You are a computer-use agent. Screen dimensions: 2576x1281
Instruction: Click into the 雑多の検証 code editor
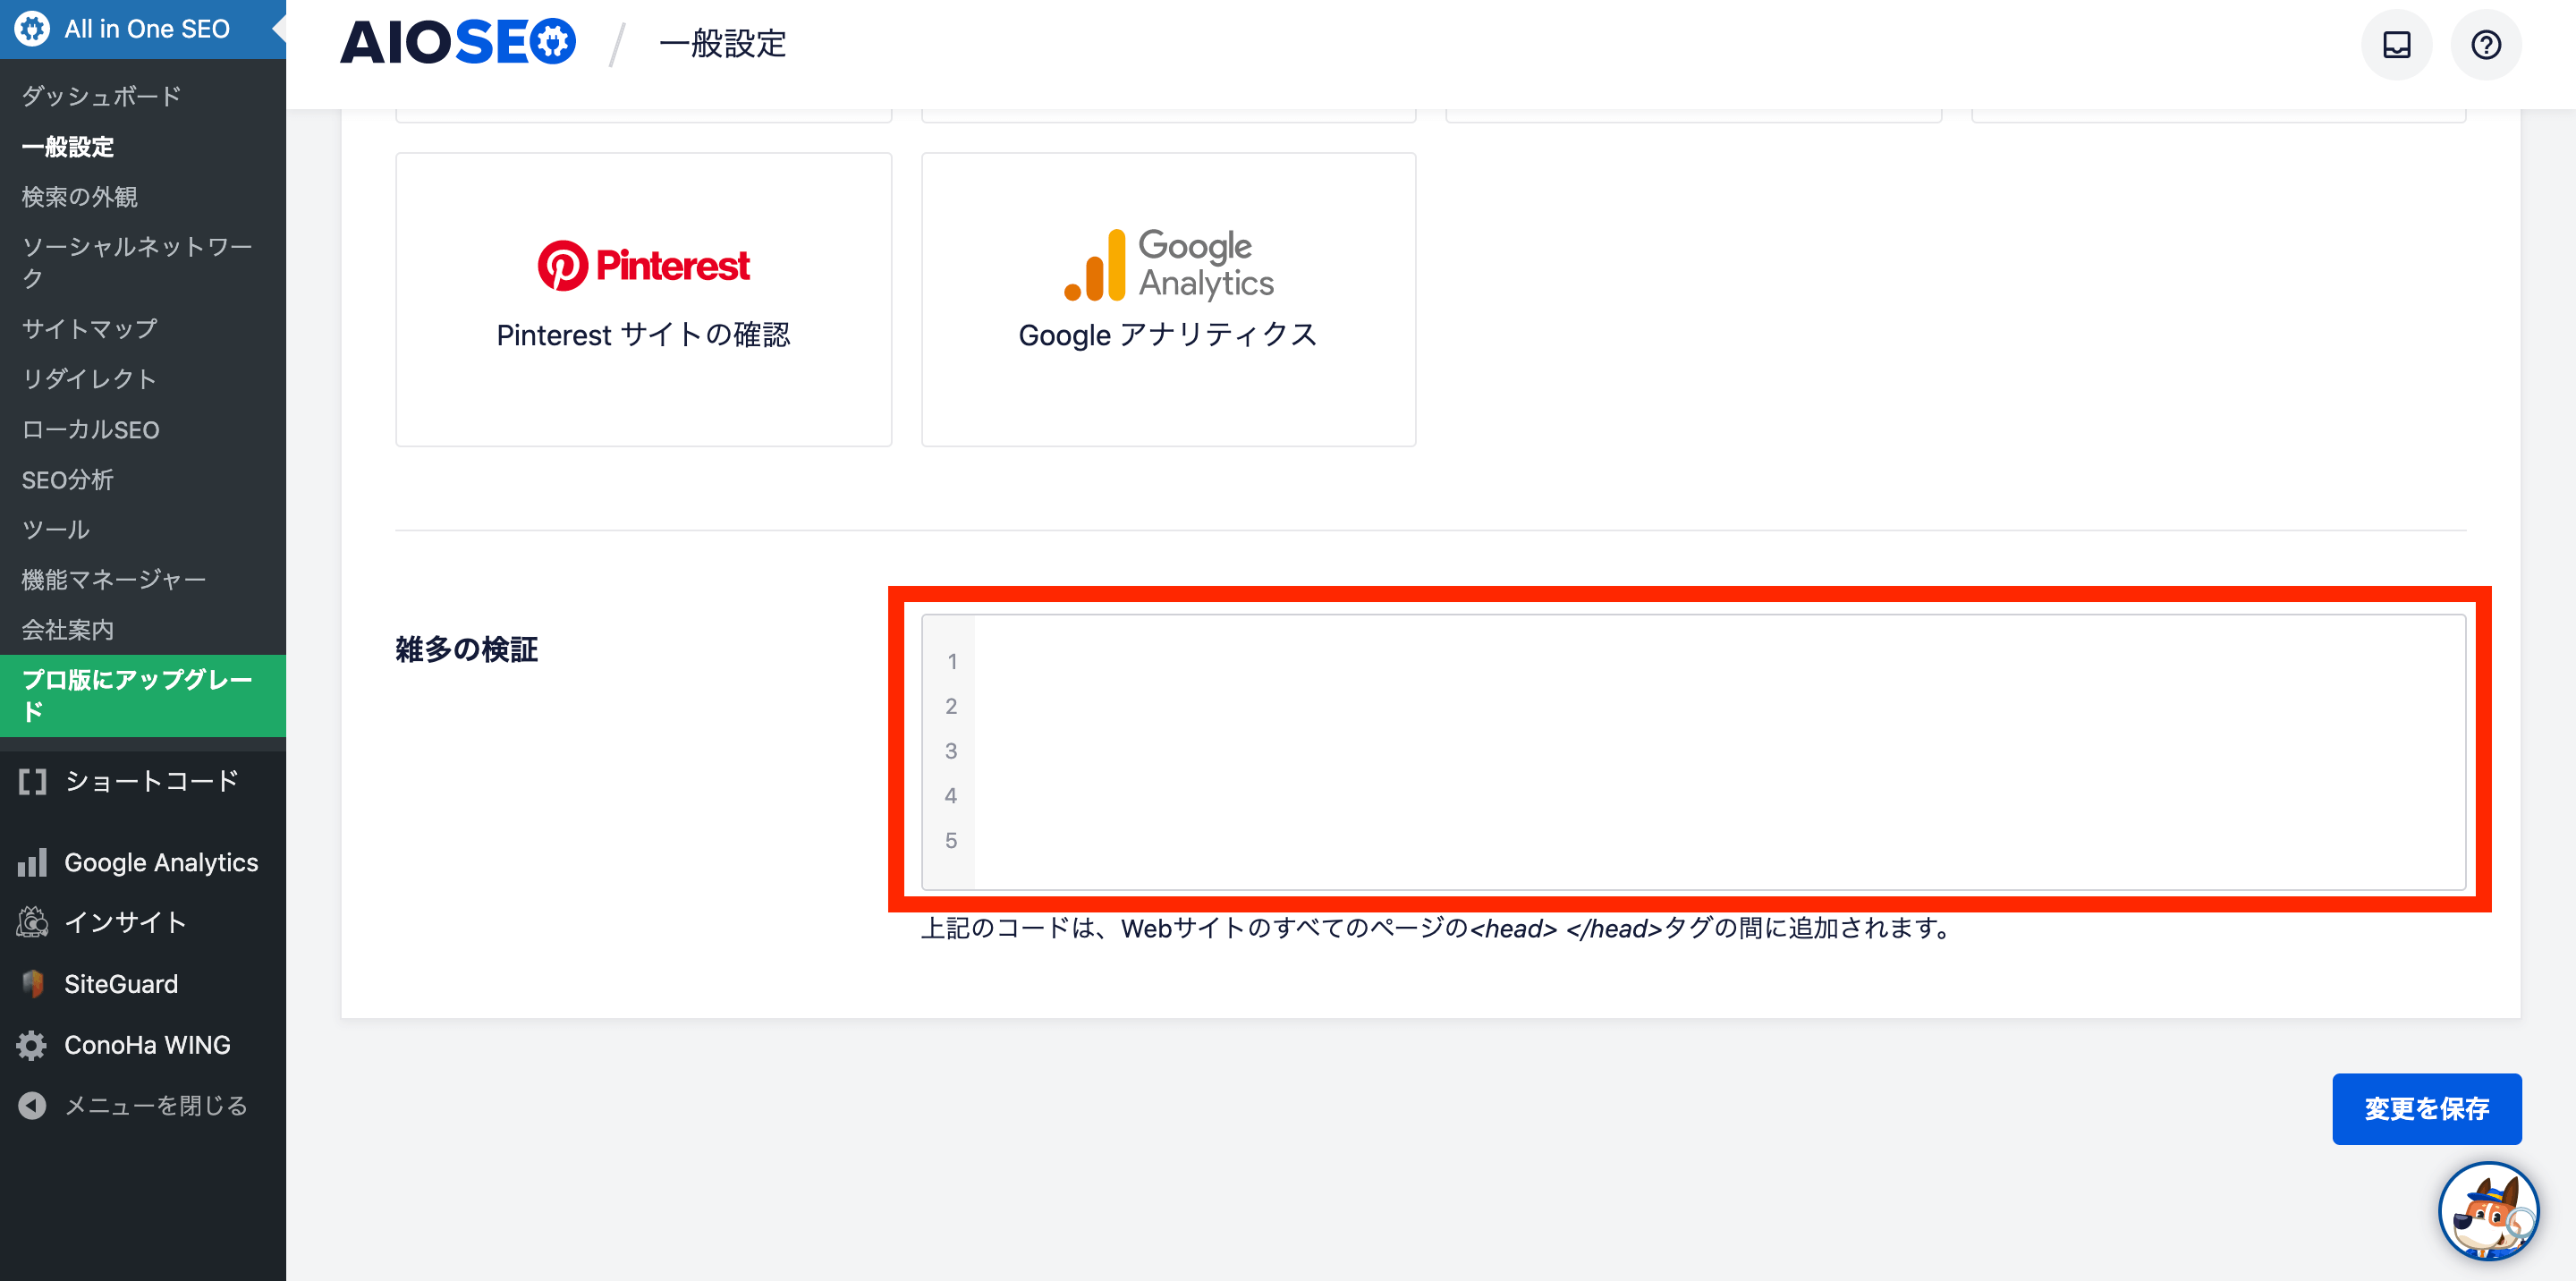click(x=1718, y=752)
